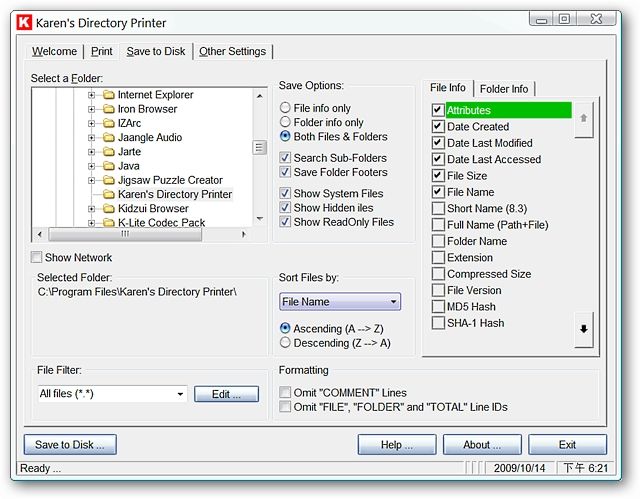Viewport: 640px width, 499px height.
Task: Click the Java folder icon
Action: pyautogui.click(x=109, y=166)
